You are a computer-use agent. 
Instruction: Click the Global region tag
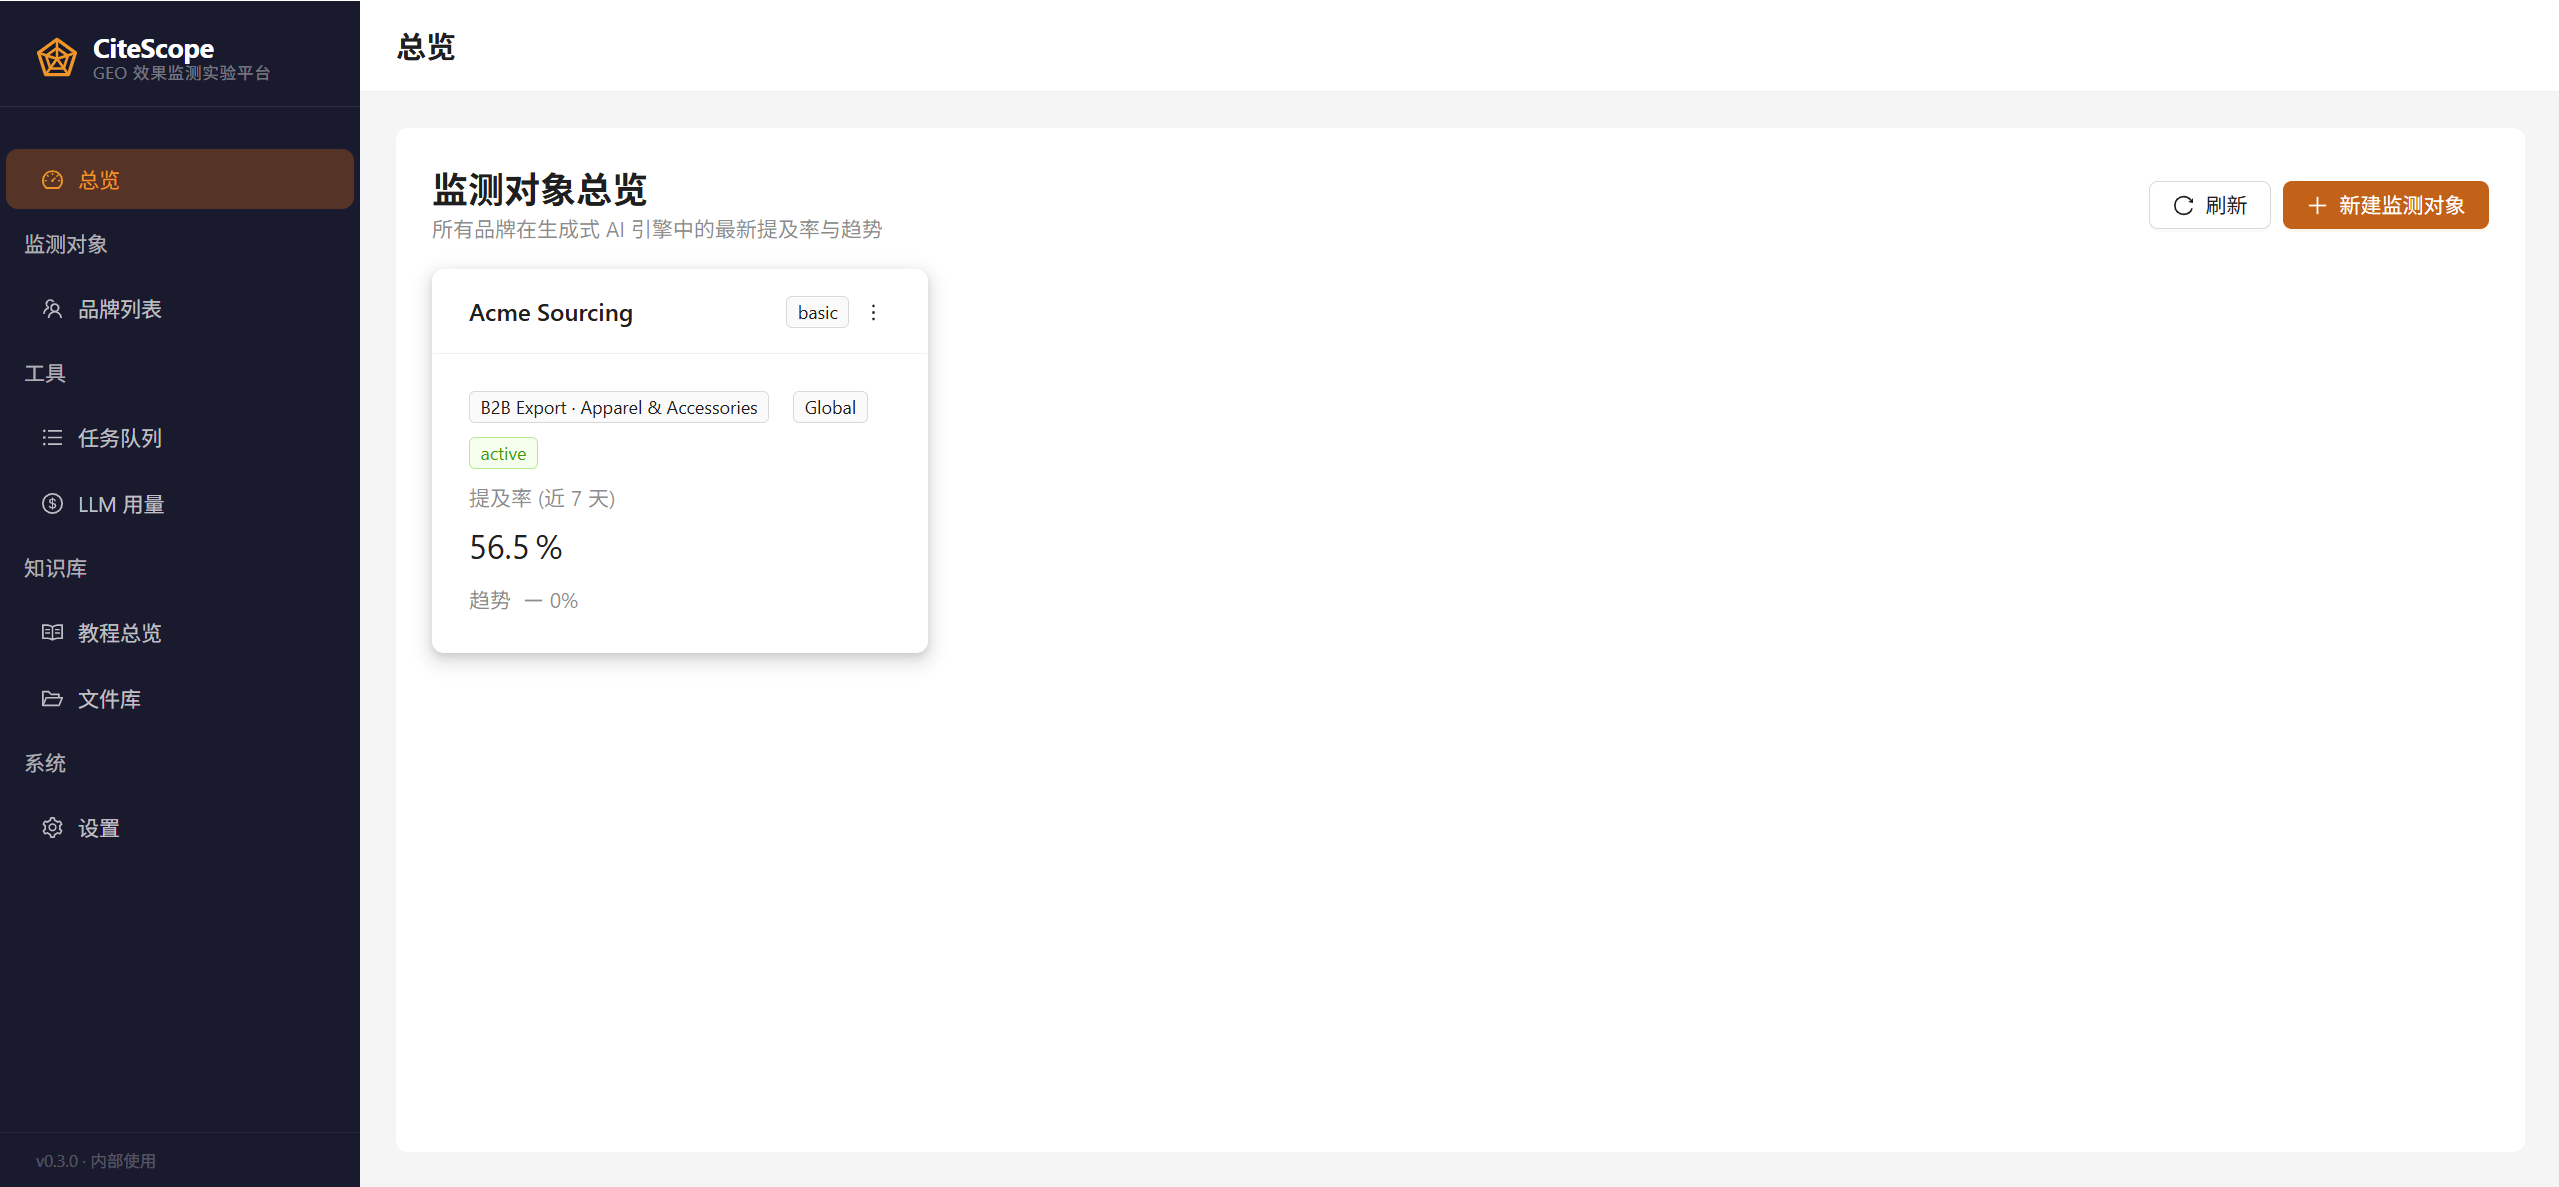tap(830, 408)
